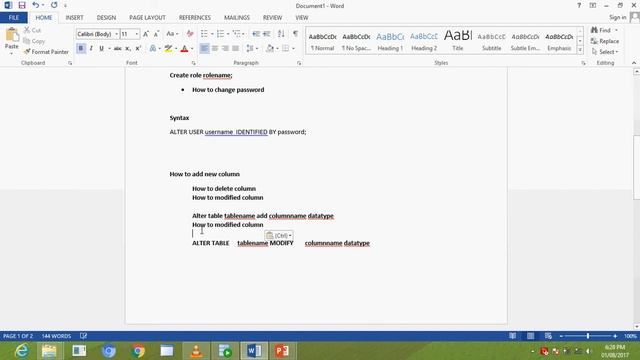The image size is (640, 360).
Task: Apply strikethrough formatting
Action: click(x=118, y=49)
